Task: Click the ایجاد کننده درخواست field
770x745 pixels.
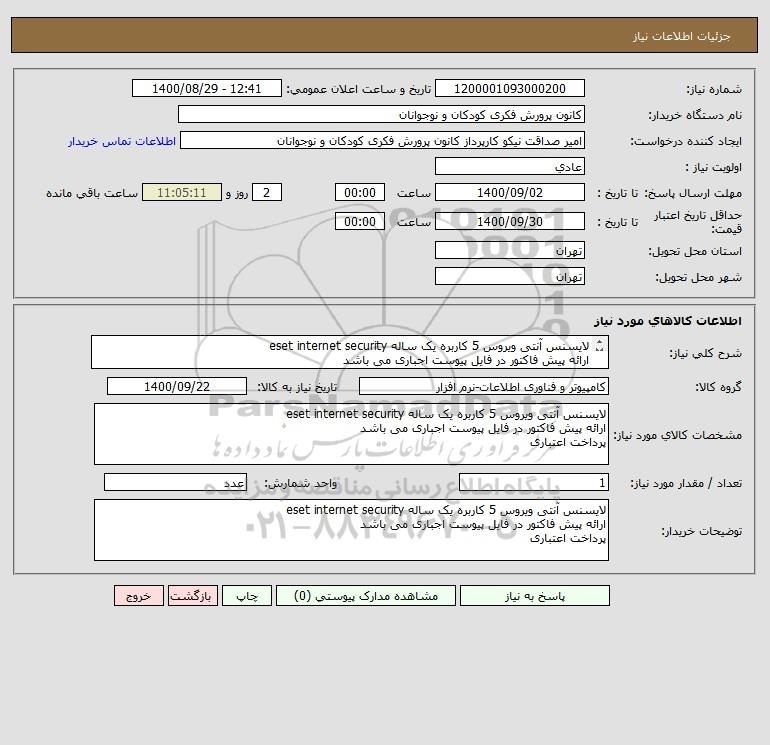Action: pos(383,140)
